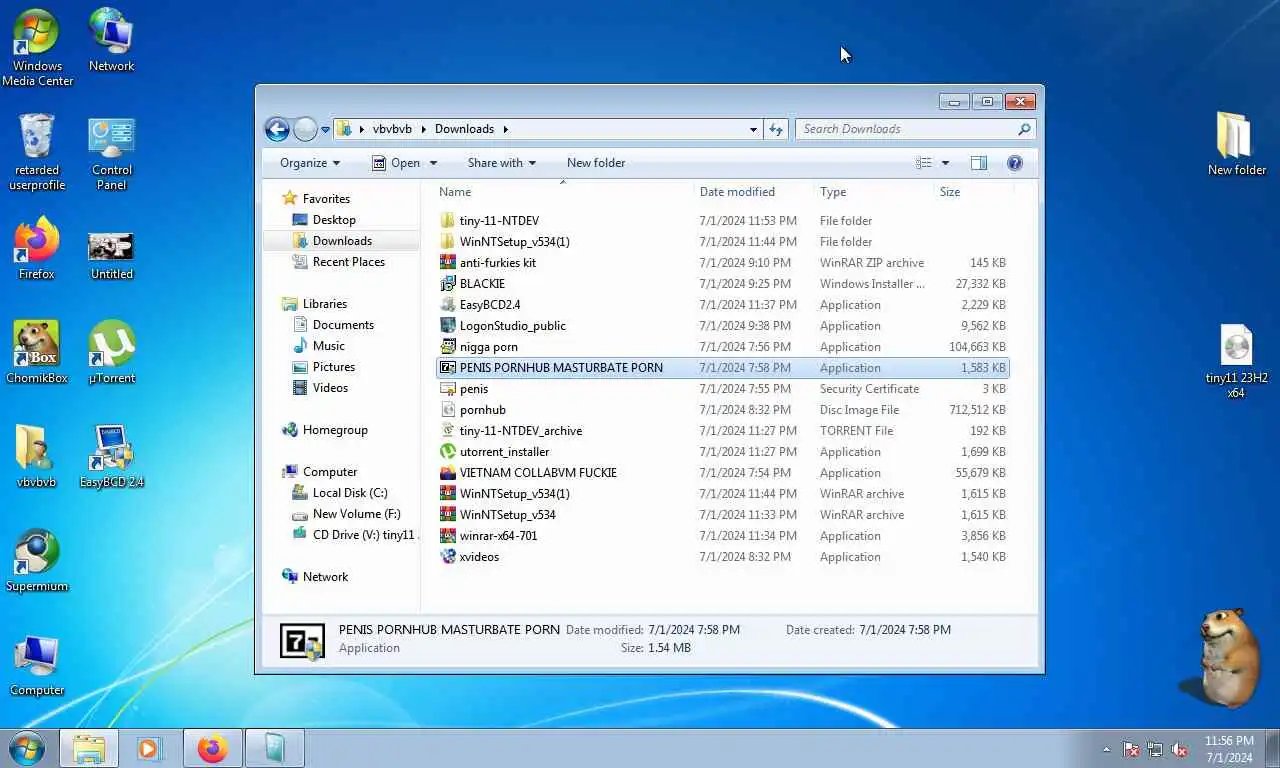This screenshot has width=1280, height=768.
Task: Refresh the Downloads folder view
Action: coord(776,129)
